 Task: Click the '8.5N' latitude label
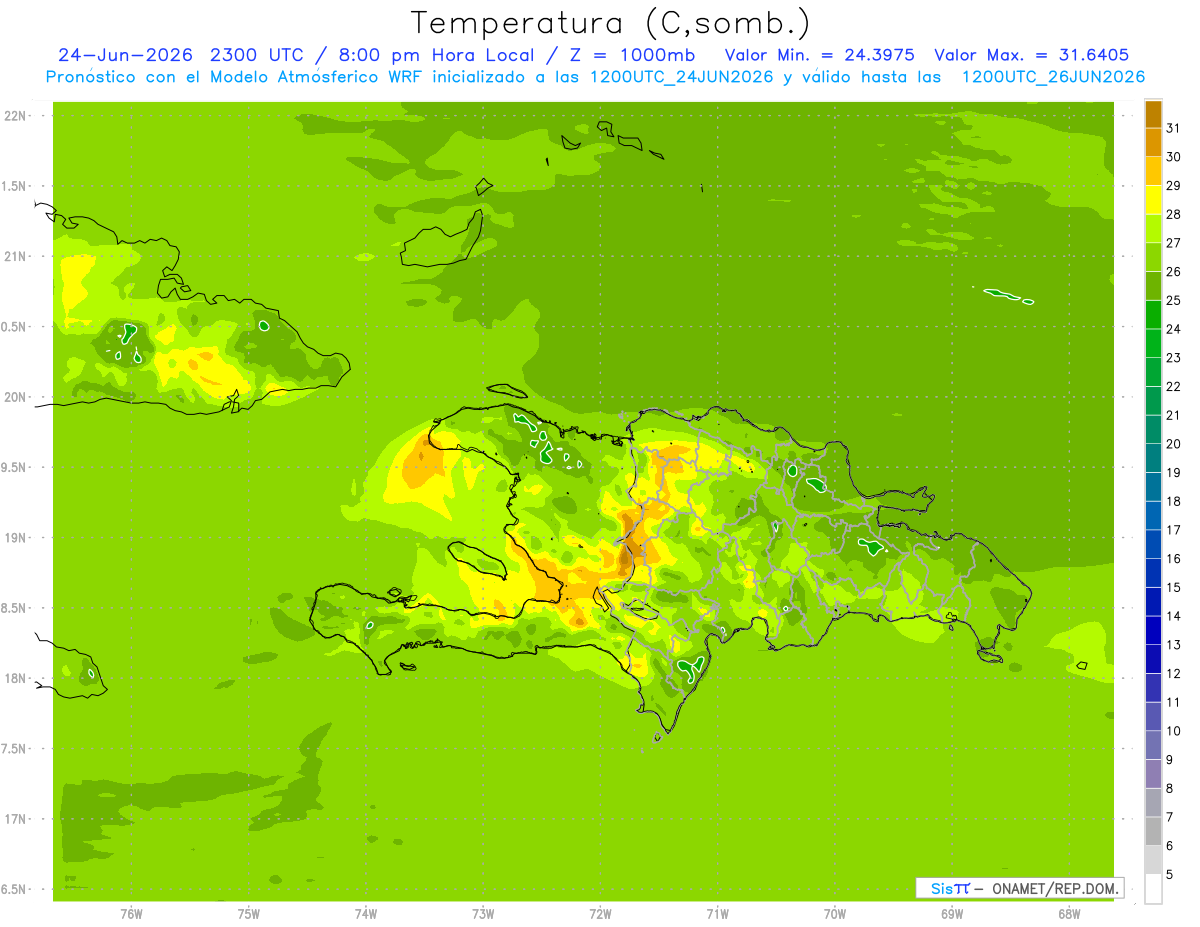tap(14, 608)
